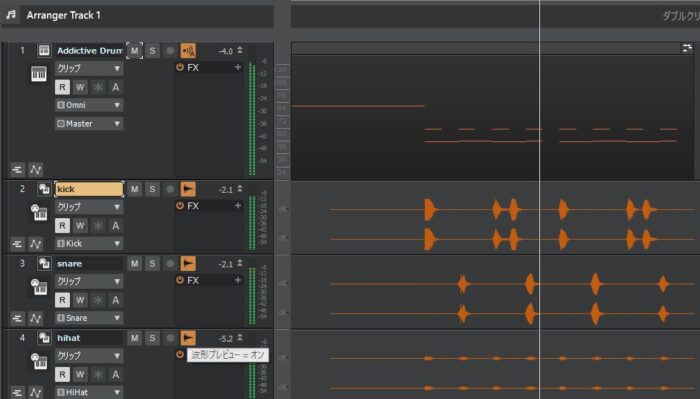700x399 pixels.
Task: Toggle FX bin power on kick track
Action: tap(180, 206)
